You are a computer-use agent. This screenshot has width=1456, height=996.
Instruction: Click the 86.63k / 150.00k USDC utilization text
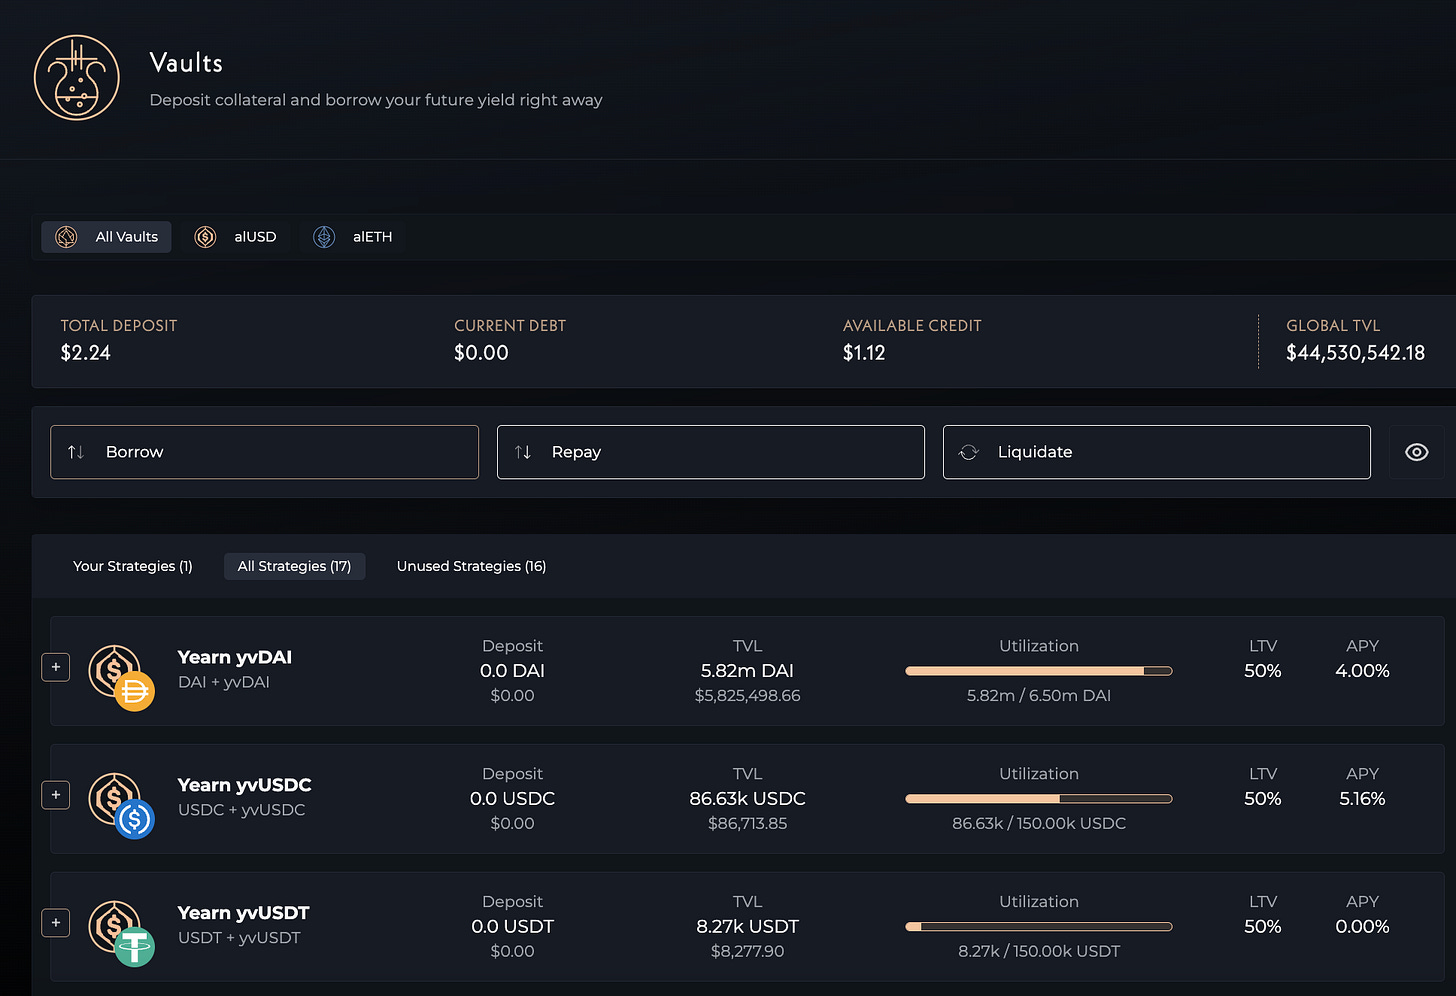(x=1039, y=824)
